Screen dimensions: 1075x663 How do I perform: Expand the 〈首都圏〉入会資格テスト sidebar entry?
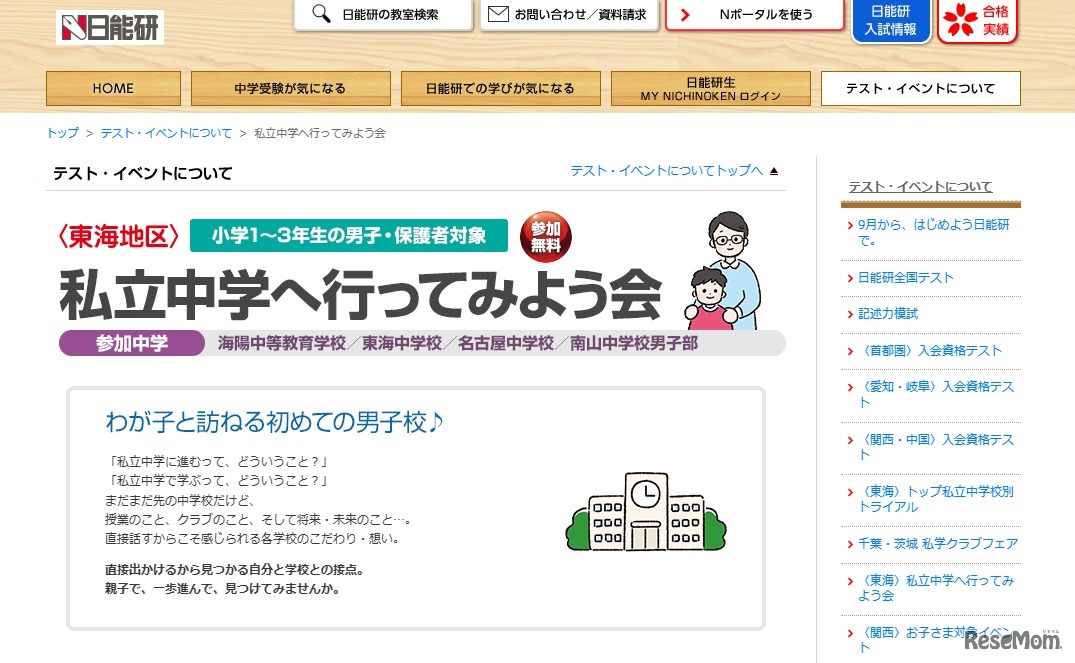coord(930,351)
